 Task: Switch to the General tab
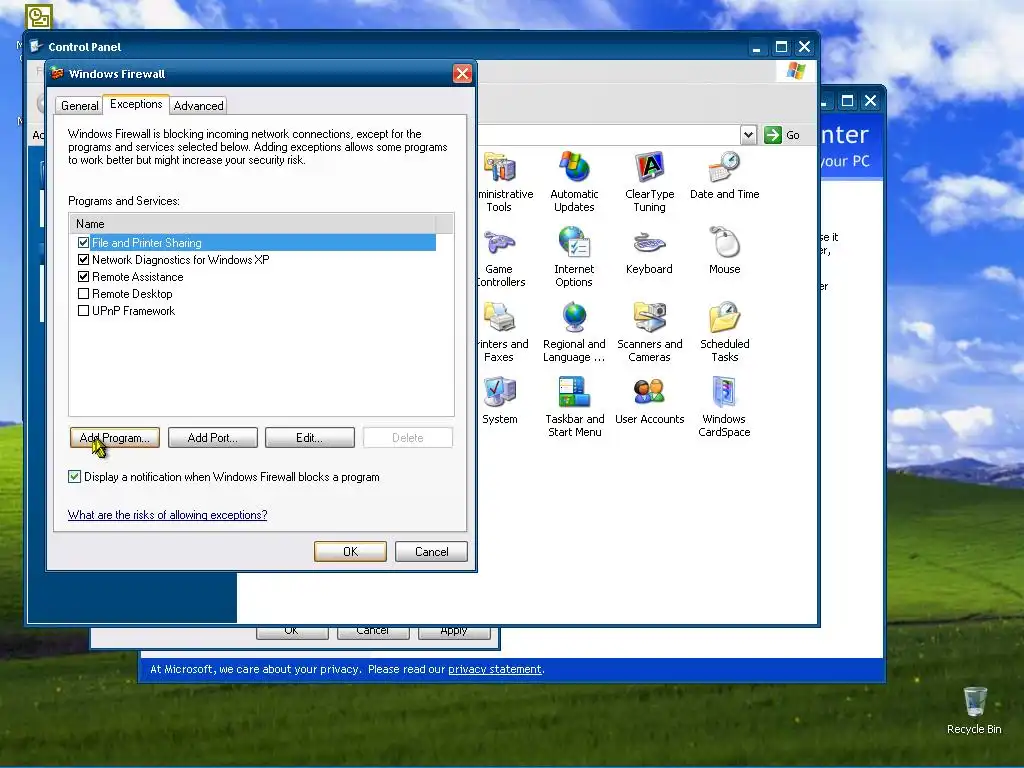79,105
